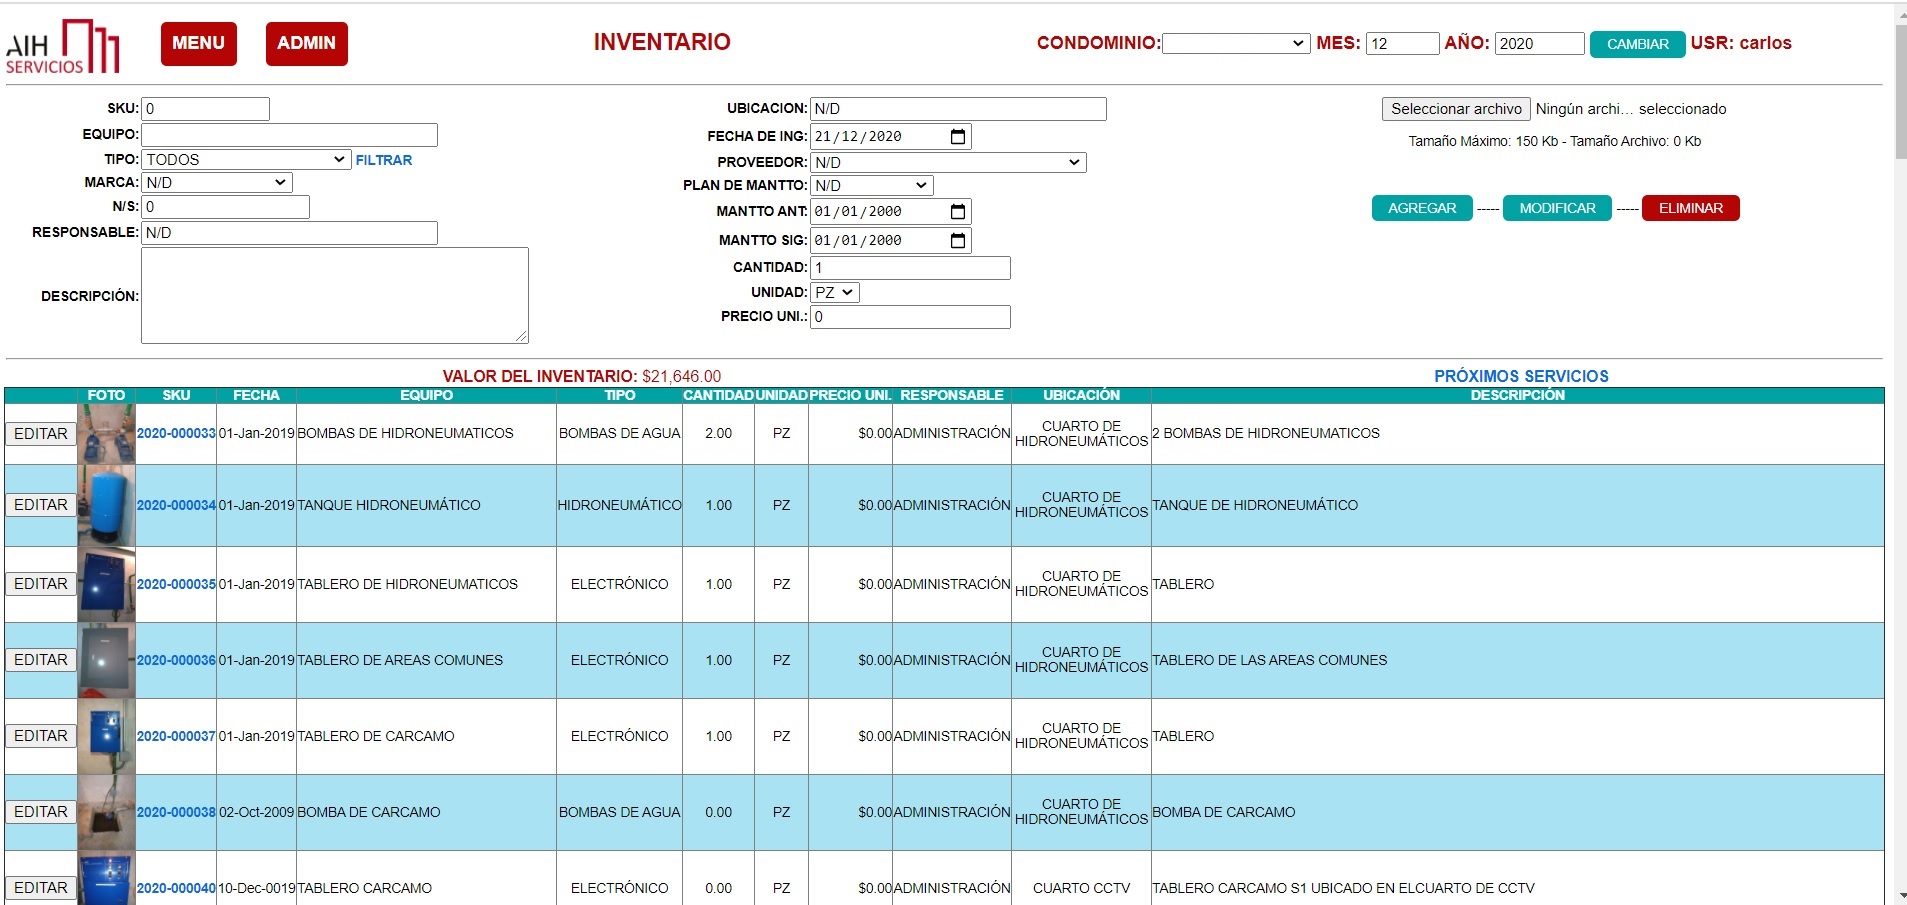Image resolution: width=1907 pixels, height=905 pixels.
Task: Click the RESPONSABLE column header
Action: pyautogui.click(x=951, y=395)
